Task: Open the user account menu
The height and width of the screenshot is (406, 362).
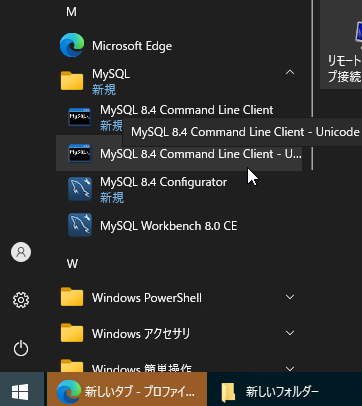Action: pyautogui.click(x=21, y=252)
